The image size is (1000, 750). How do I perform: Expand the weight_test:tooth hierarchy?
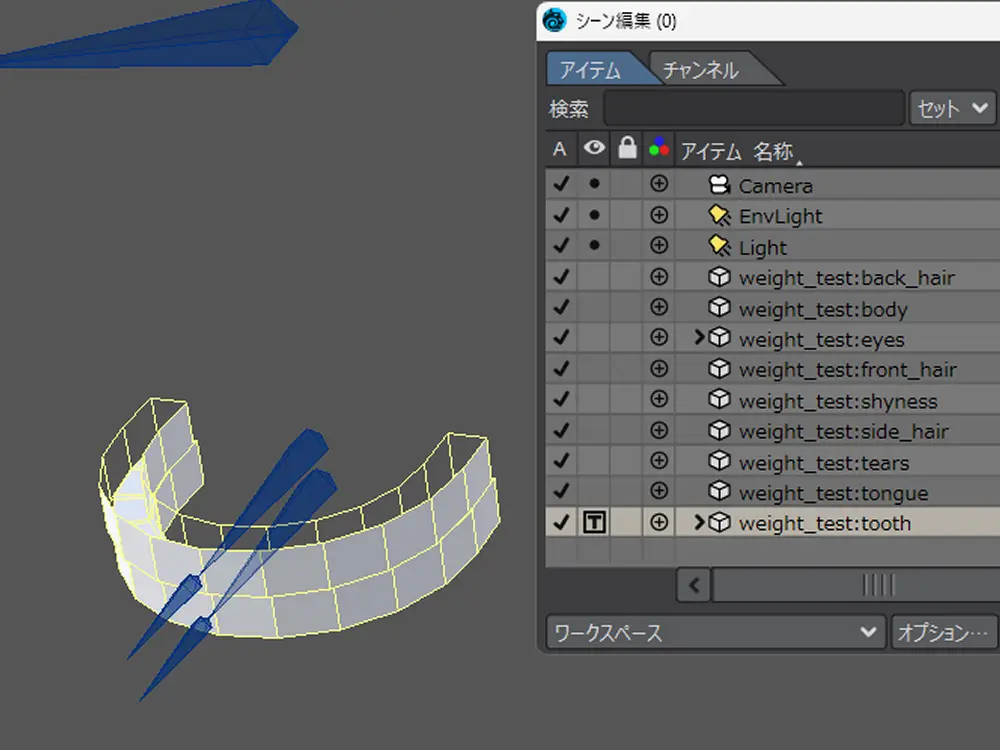700,523
